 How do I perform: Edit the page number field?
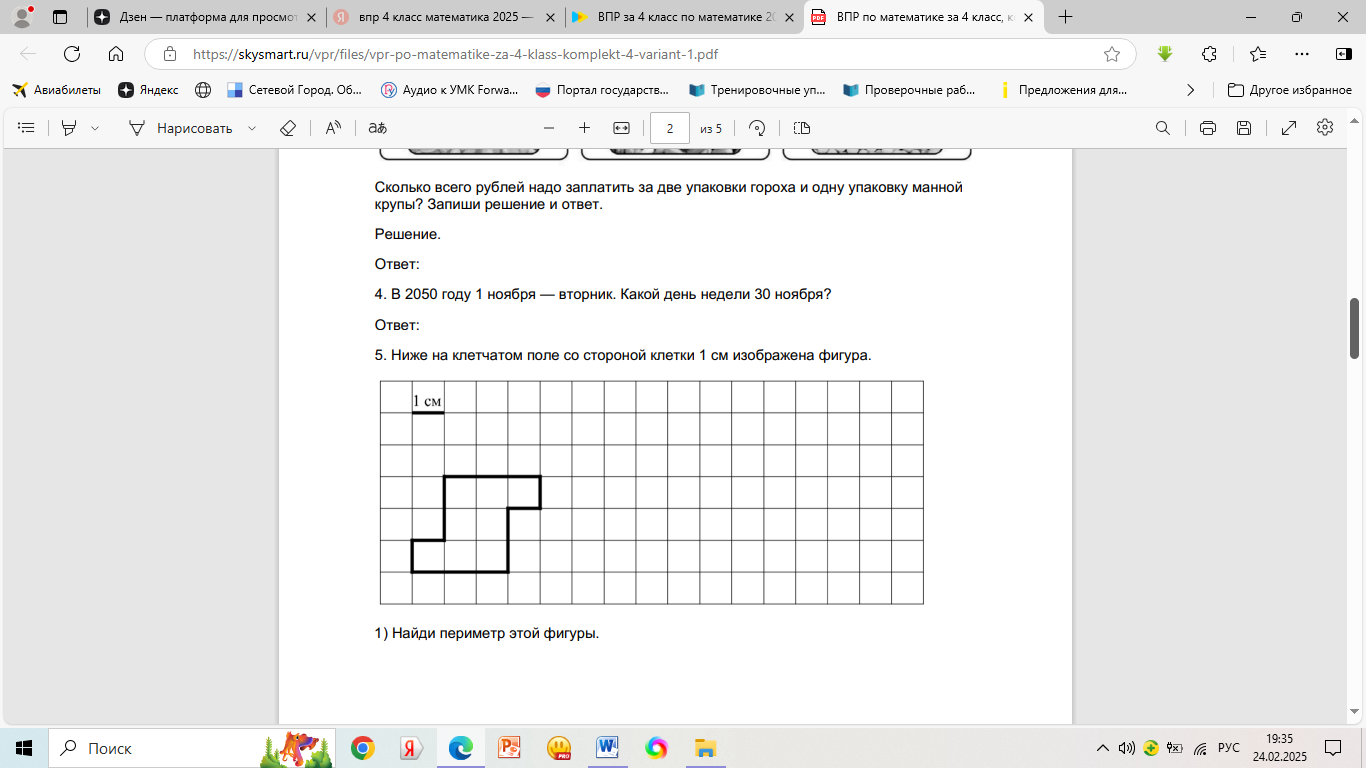(670, 128)
